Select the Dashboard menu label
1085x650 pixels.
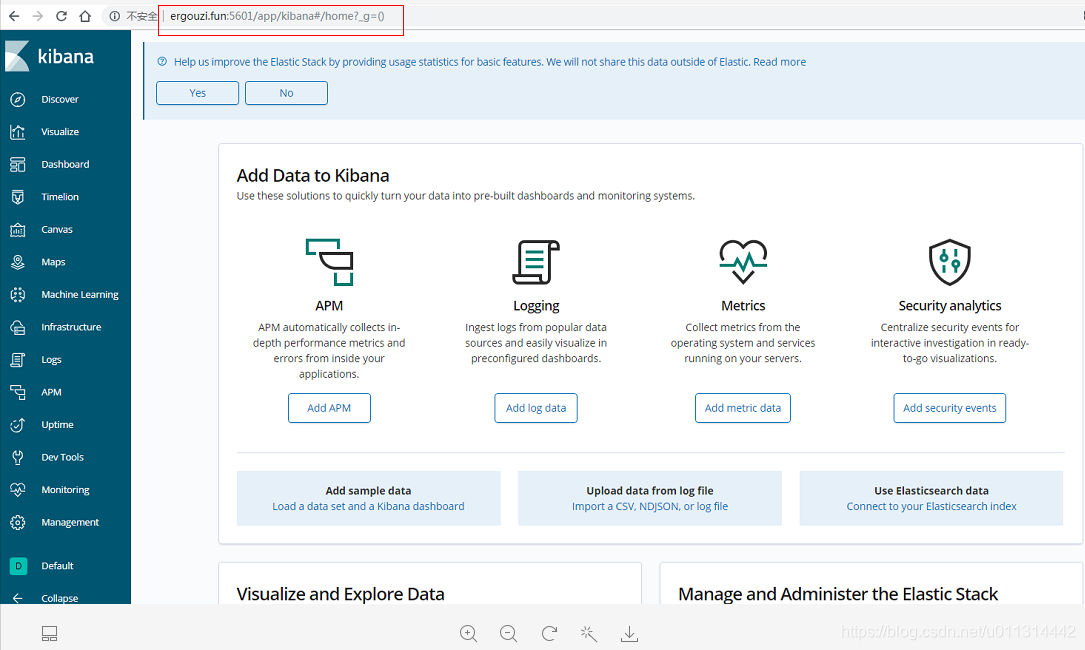coord(65,165)
